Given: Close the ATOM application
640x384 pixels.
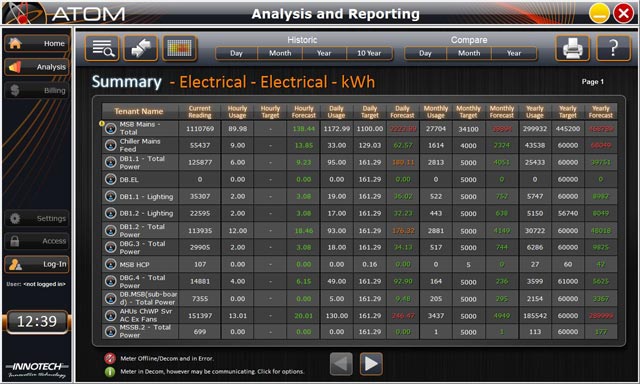Looking at the screenshot, I should tap(624, 14).
